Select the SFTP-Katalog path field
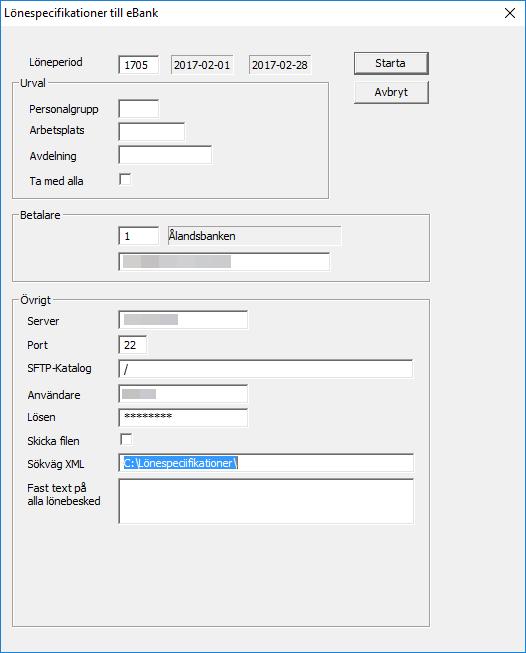 click(x=266, y=369)
